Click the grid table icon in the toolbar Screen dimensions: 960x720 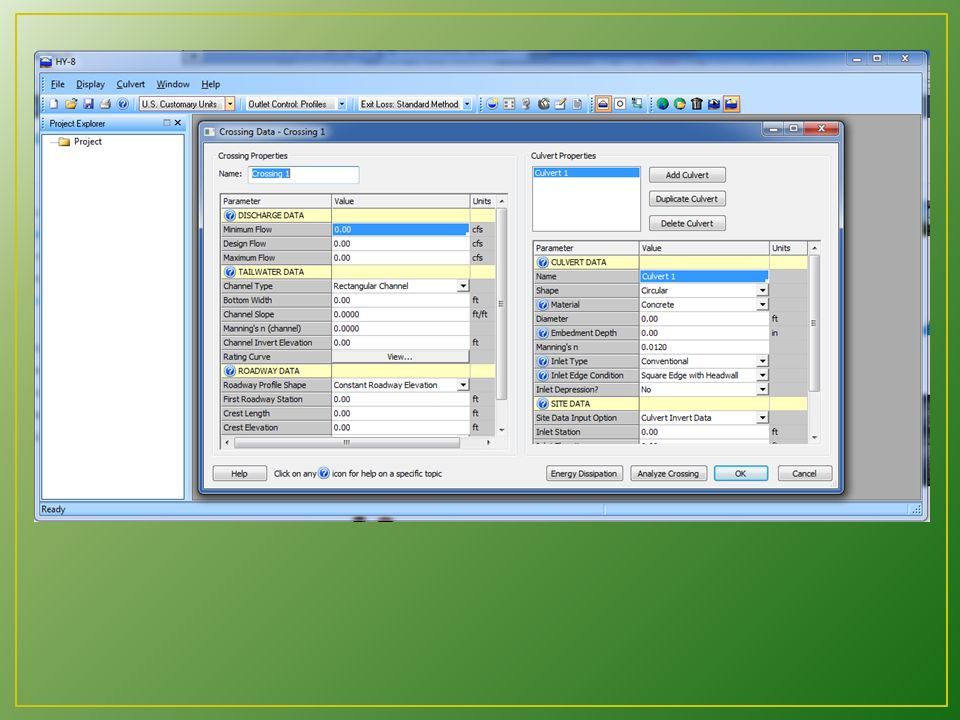pyautogui.click(x=509, y=104)
